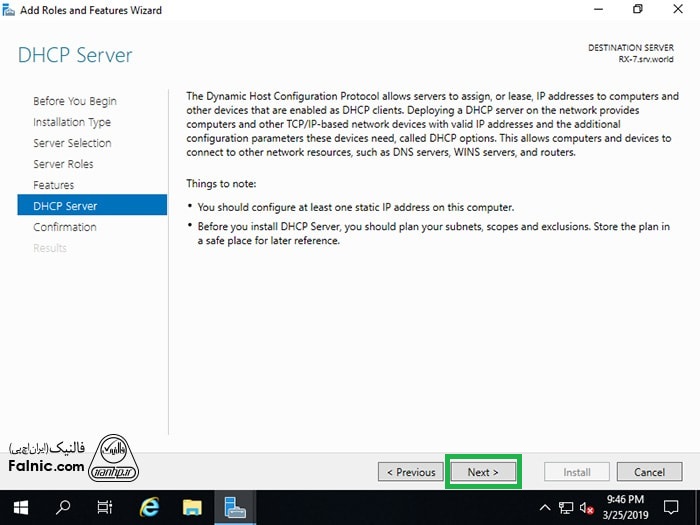The height and width of the screenshot is (525, 700).
Task: Open the Windows Start menu
Action: (x=20, y=507)
